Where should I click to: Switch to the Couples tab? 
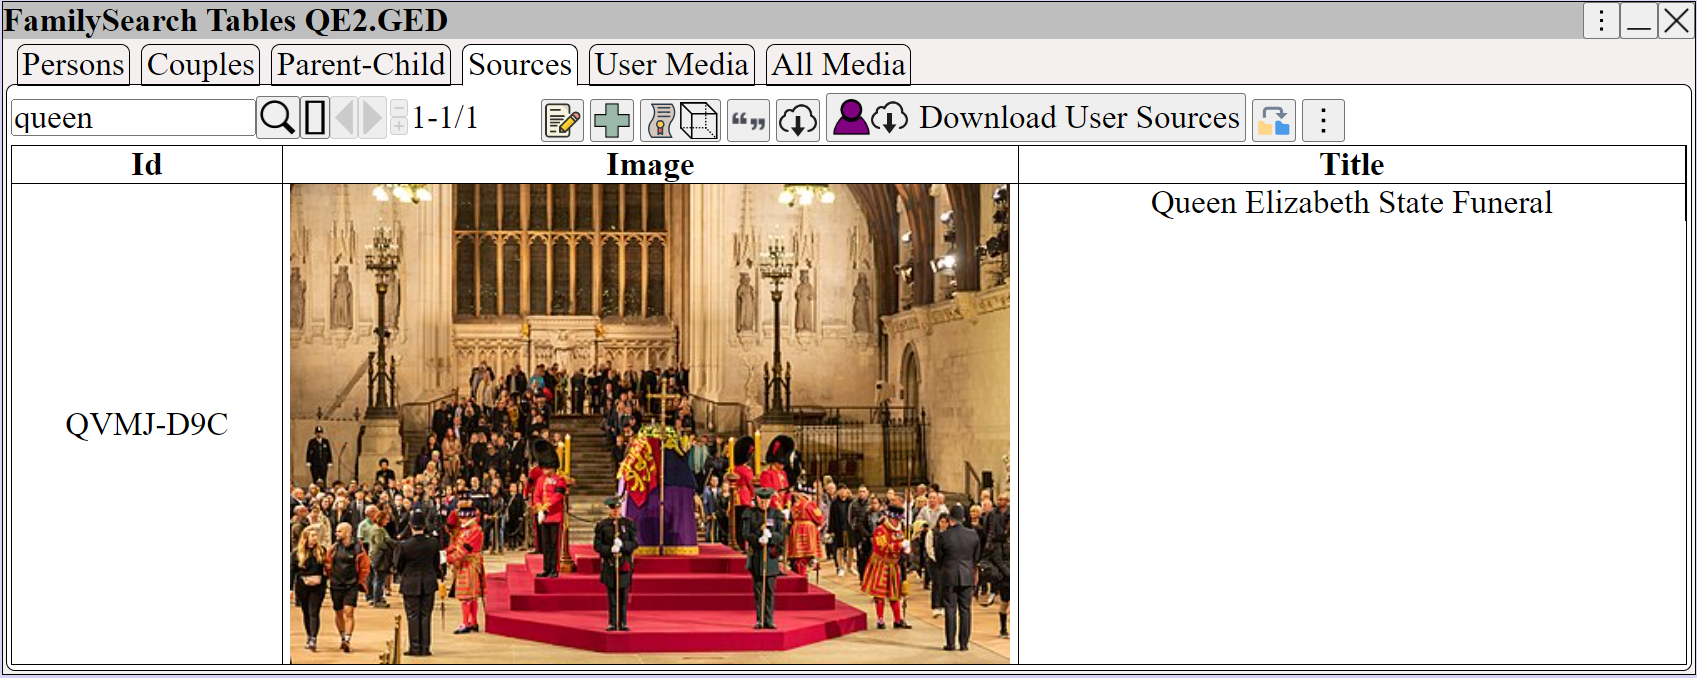[200, 65]
